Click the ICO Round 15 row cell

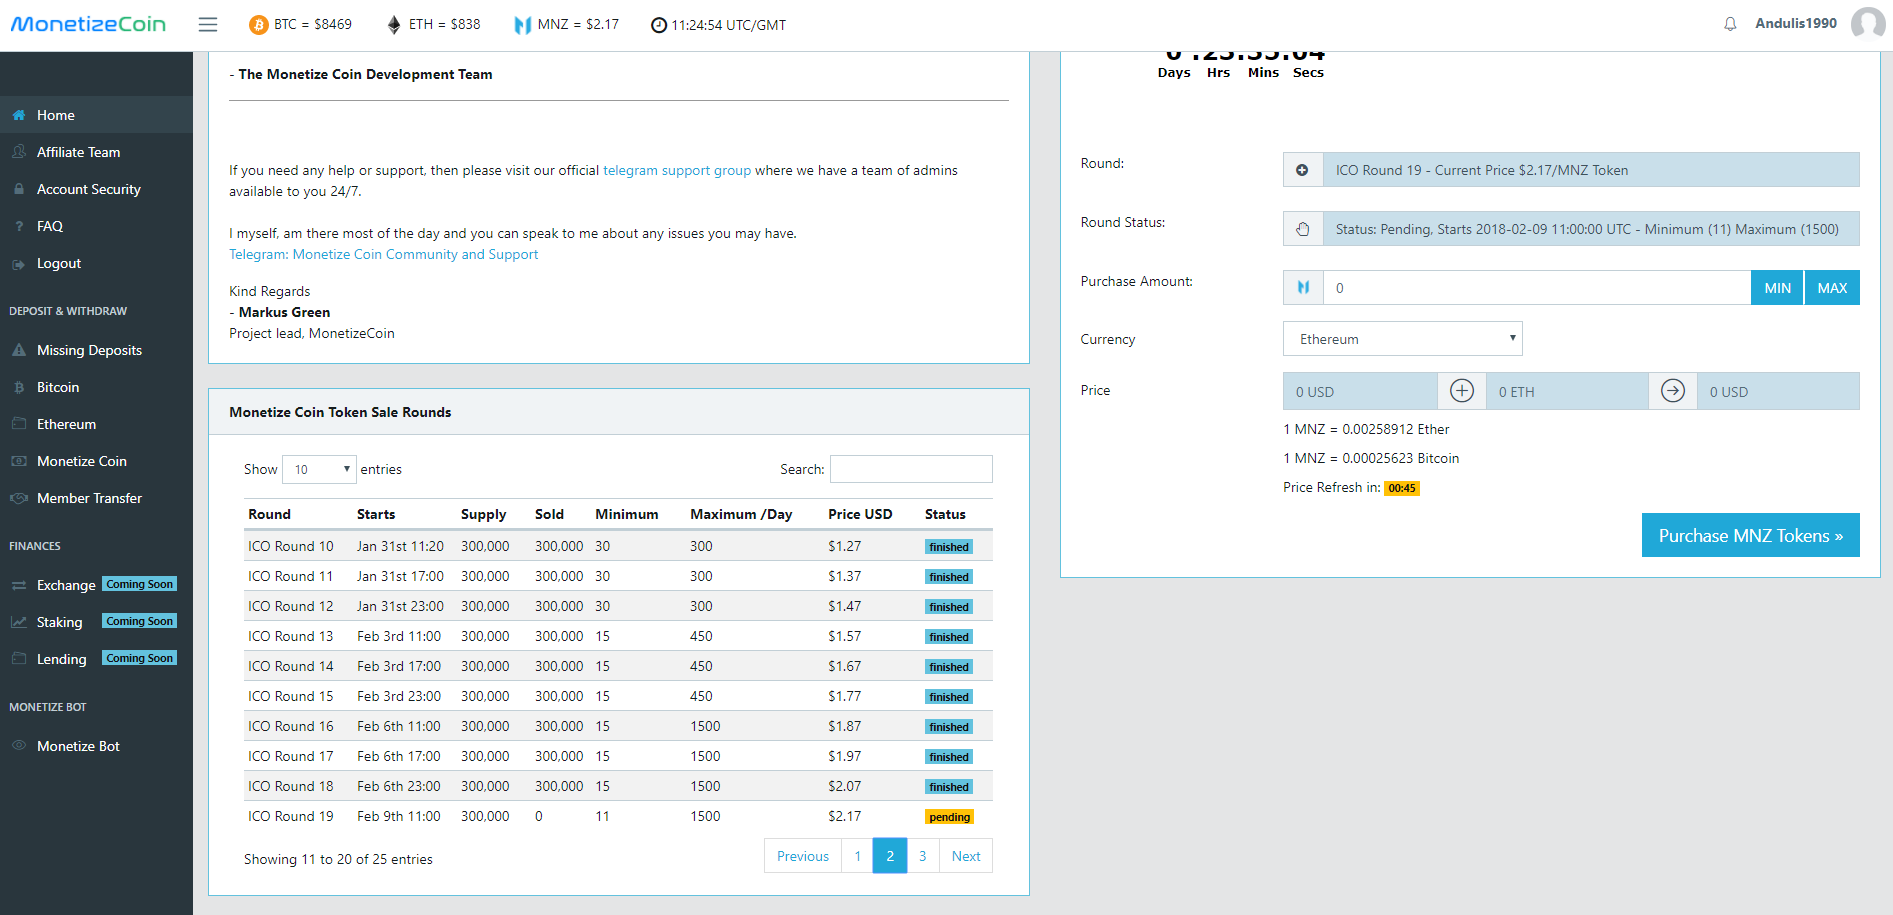pos(290,696)
